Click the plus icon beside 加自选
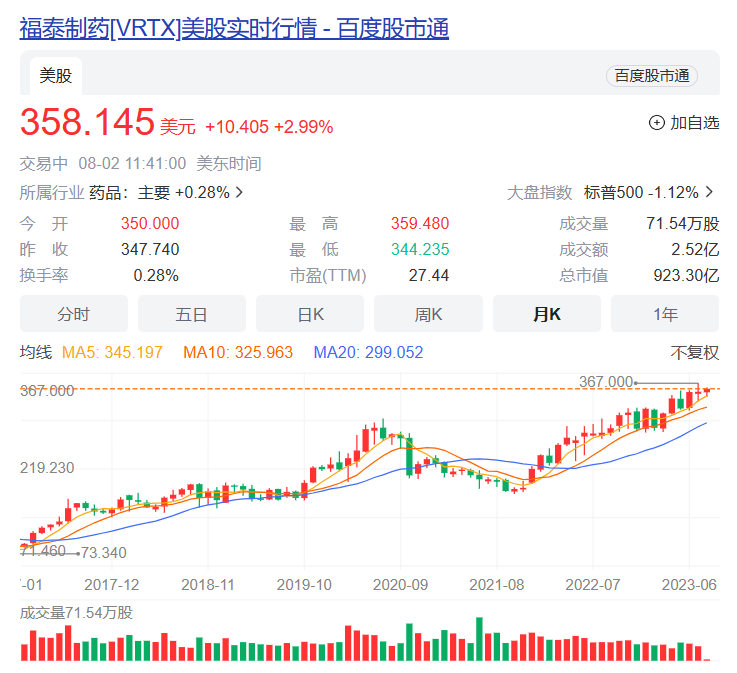This screenshot has height=673, width=737. (x=657, y=123)
